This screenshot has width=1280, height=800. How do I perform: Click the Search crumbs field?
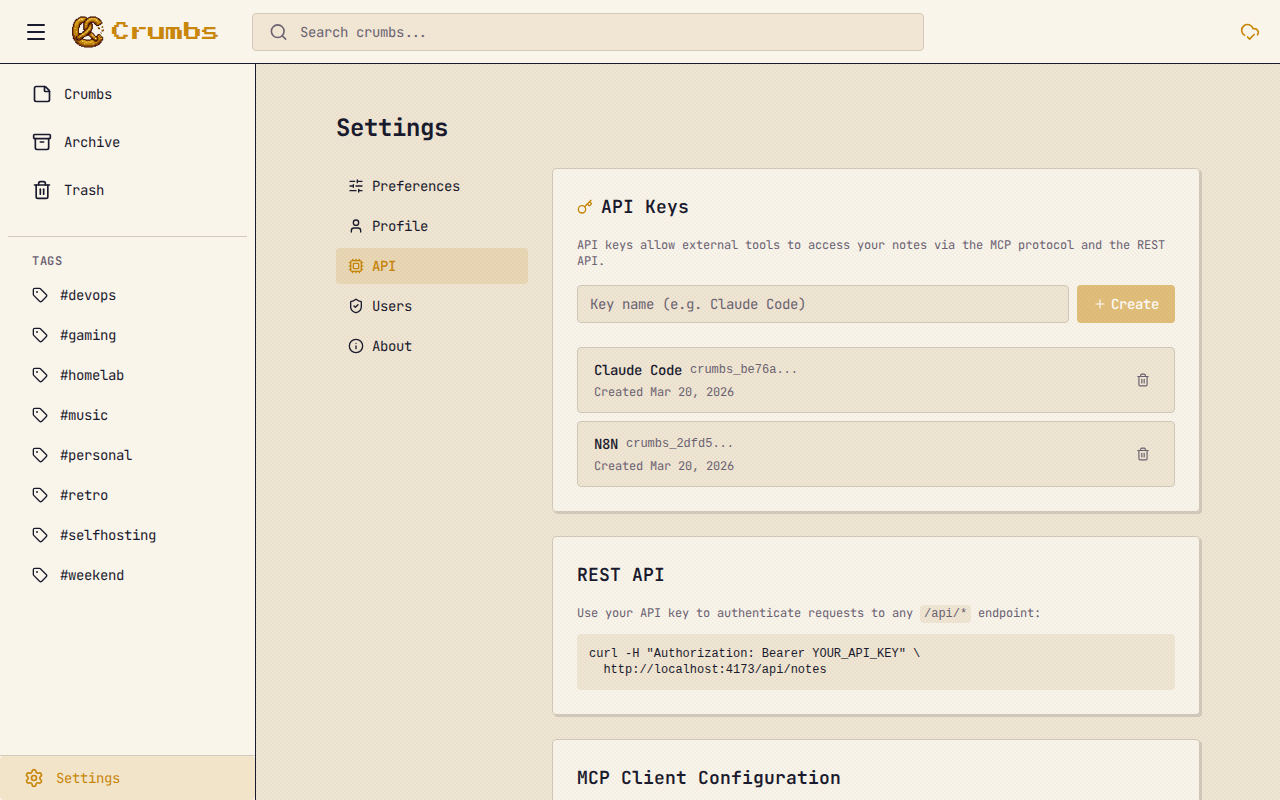point(588,32)
